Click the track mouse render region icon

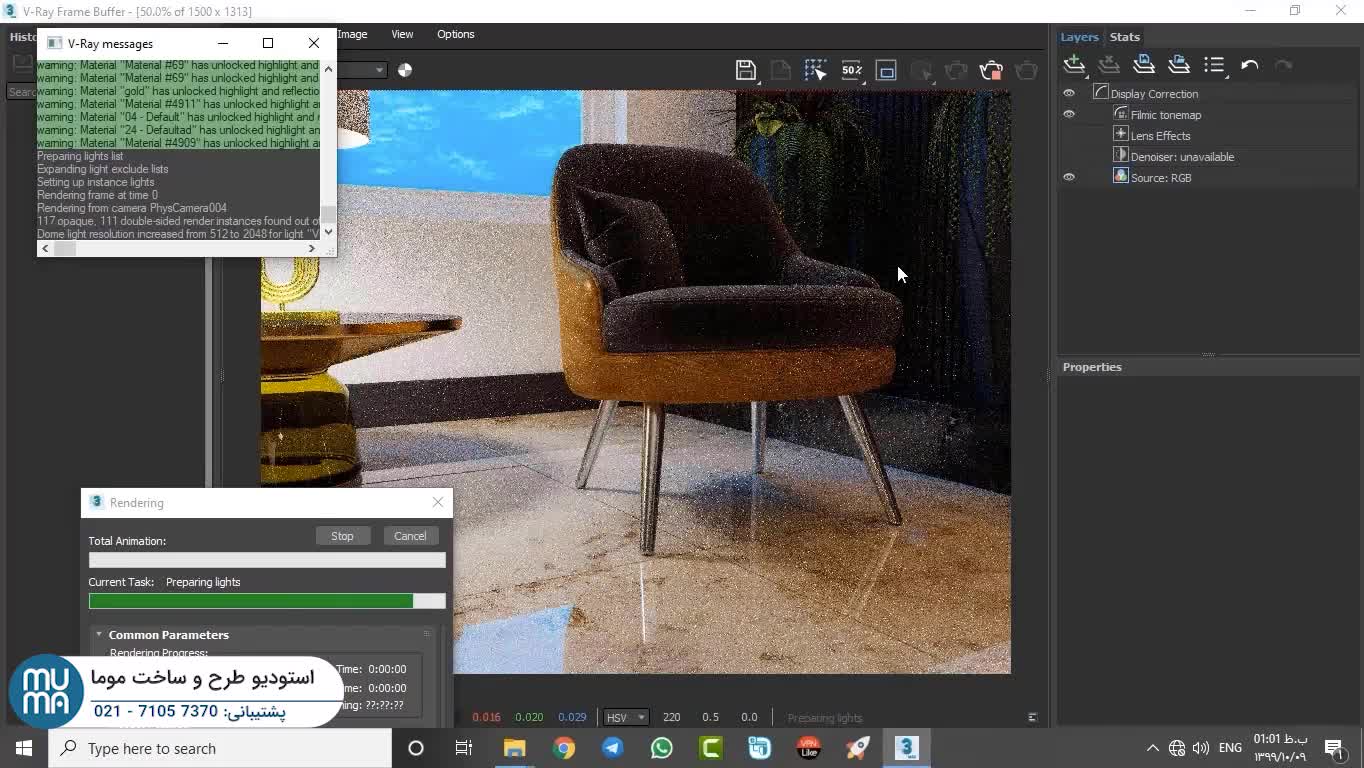point(815,70)
